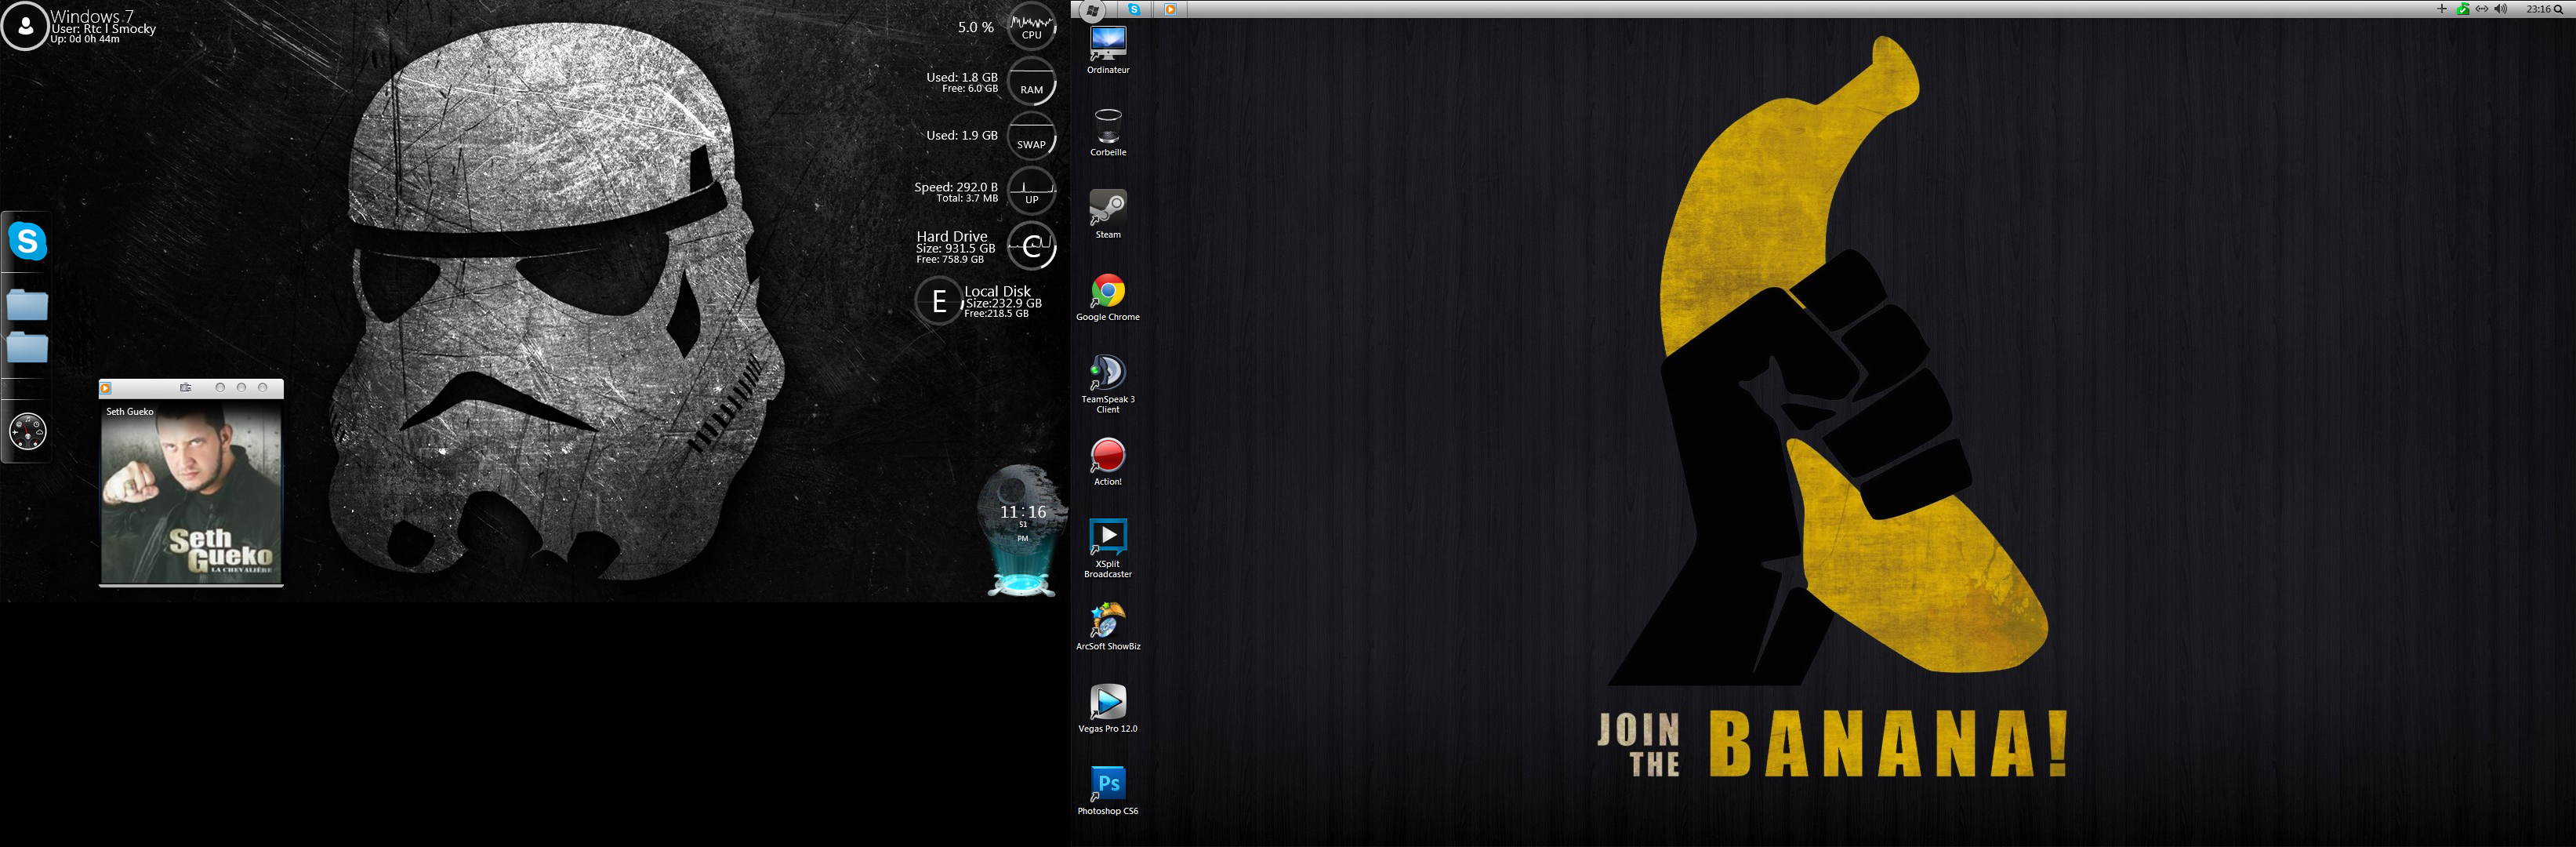This screenshot has width=2576, height=847.
Task: Click the 'User: Rtc l Smocky' text
Action: (x=104, y=29)
